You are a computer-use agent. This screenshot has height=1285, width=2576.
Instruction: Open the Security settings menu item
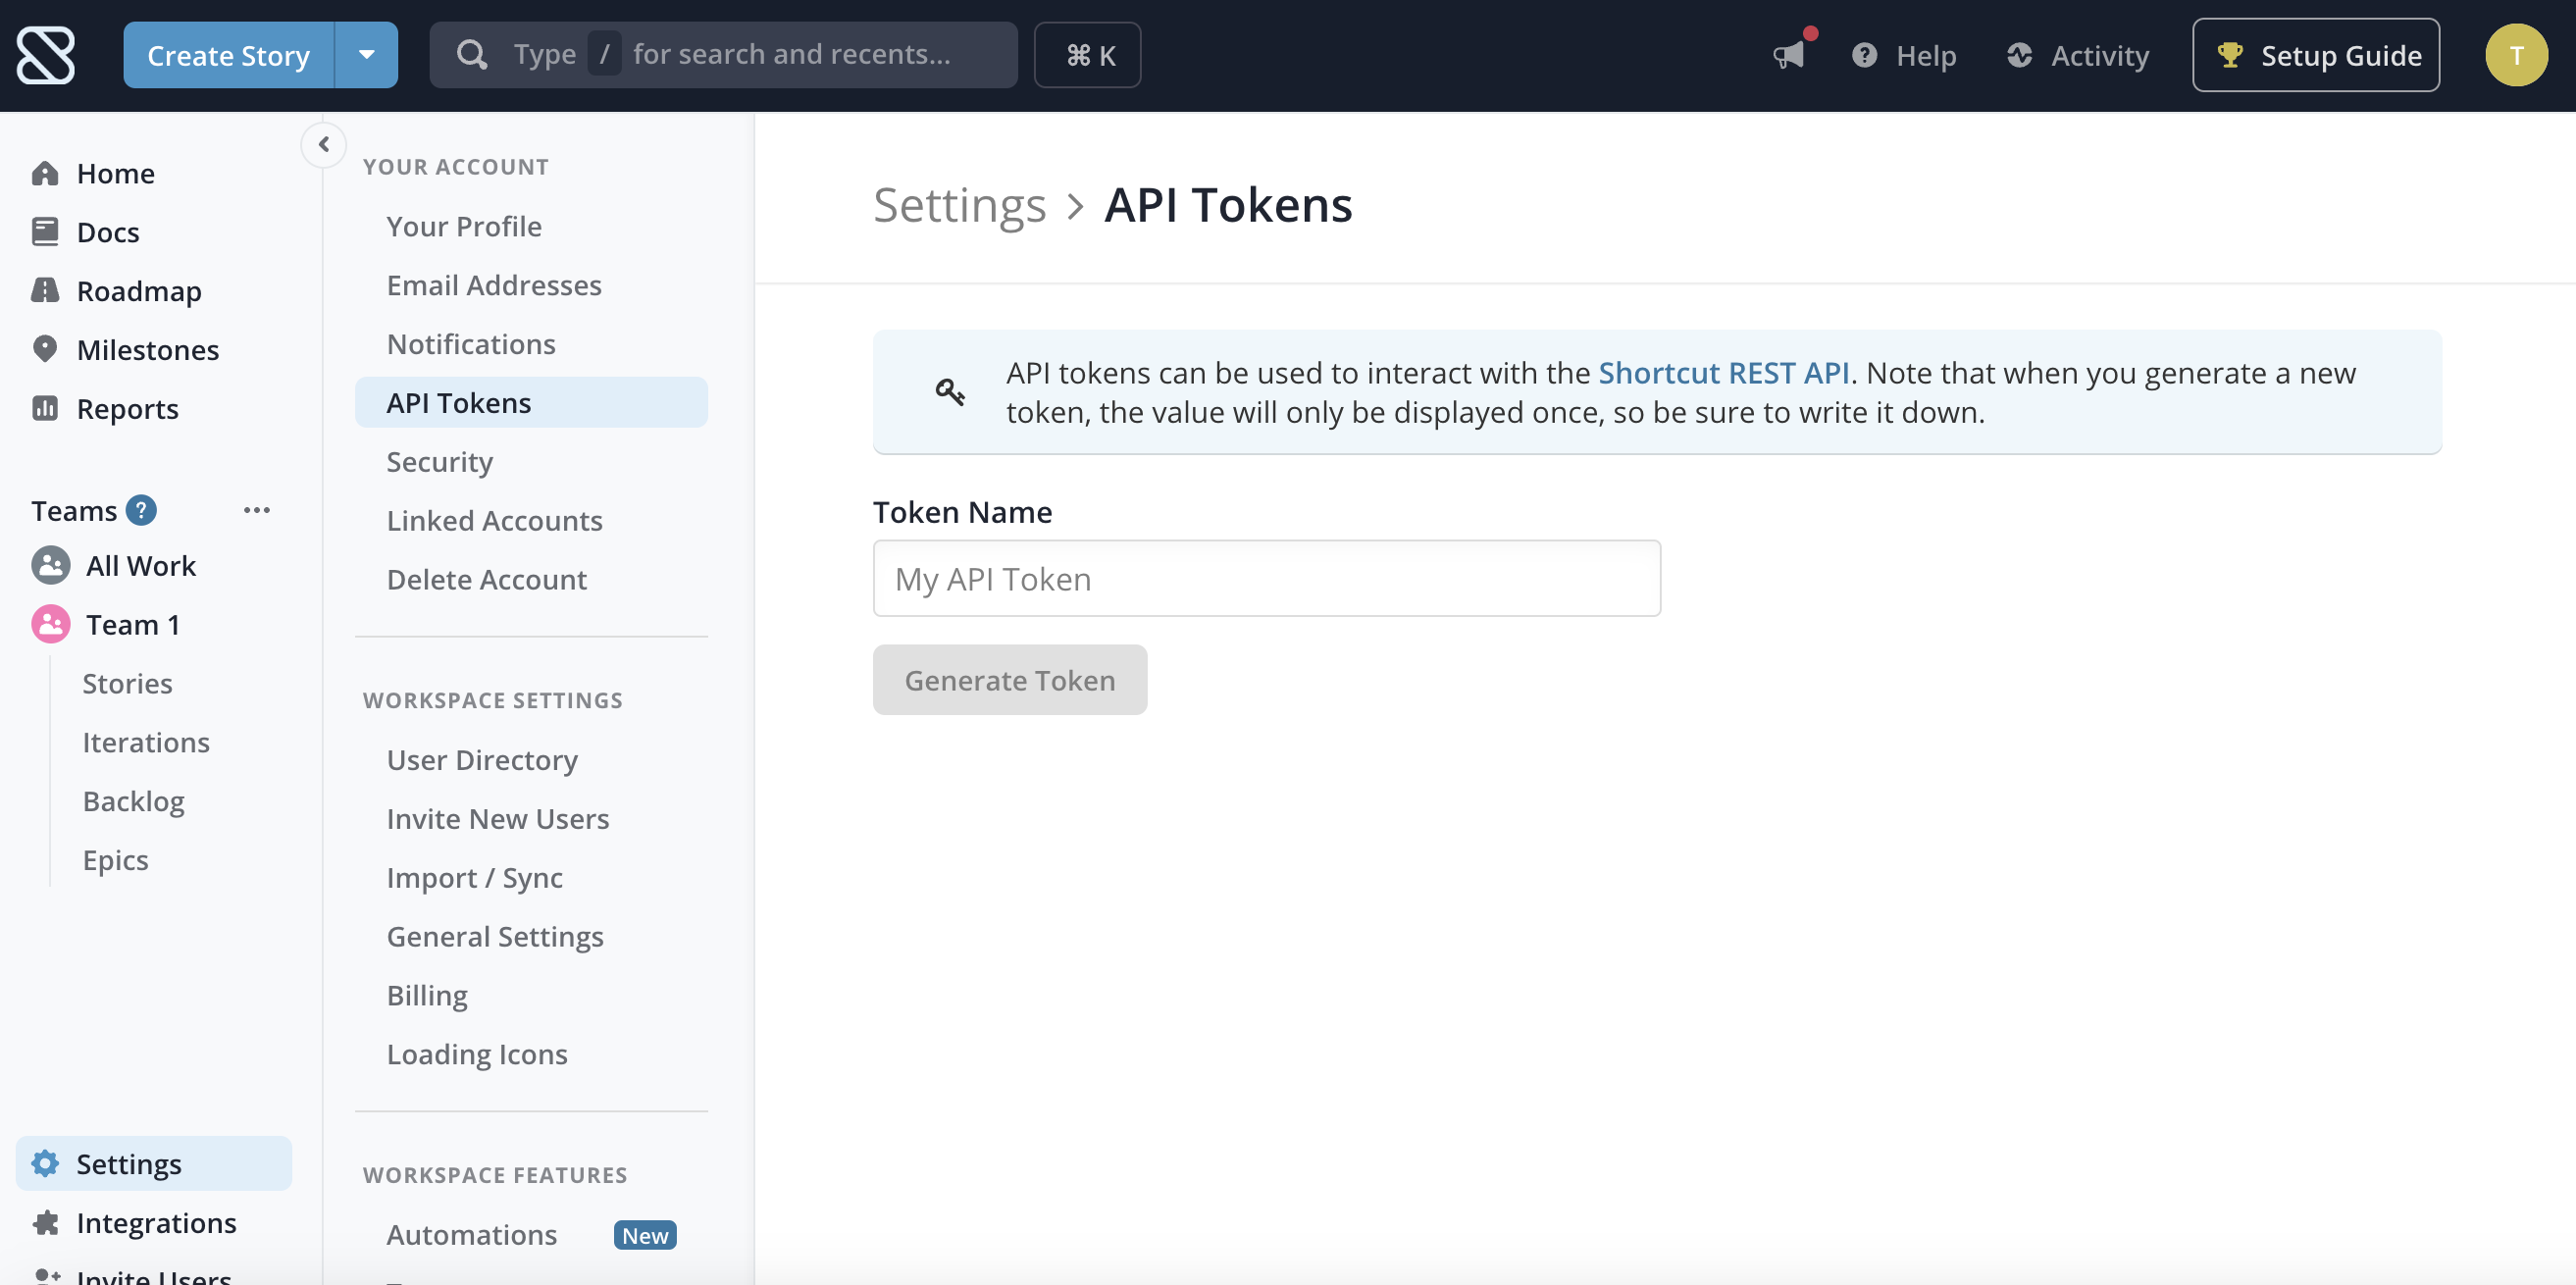click(439, 461)
